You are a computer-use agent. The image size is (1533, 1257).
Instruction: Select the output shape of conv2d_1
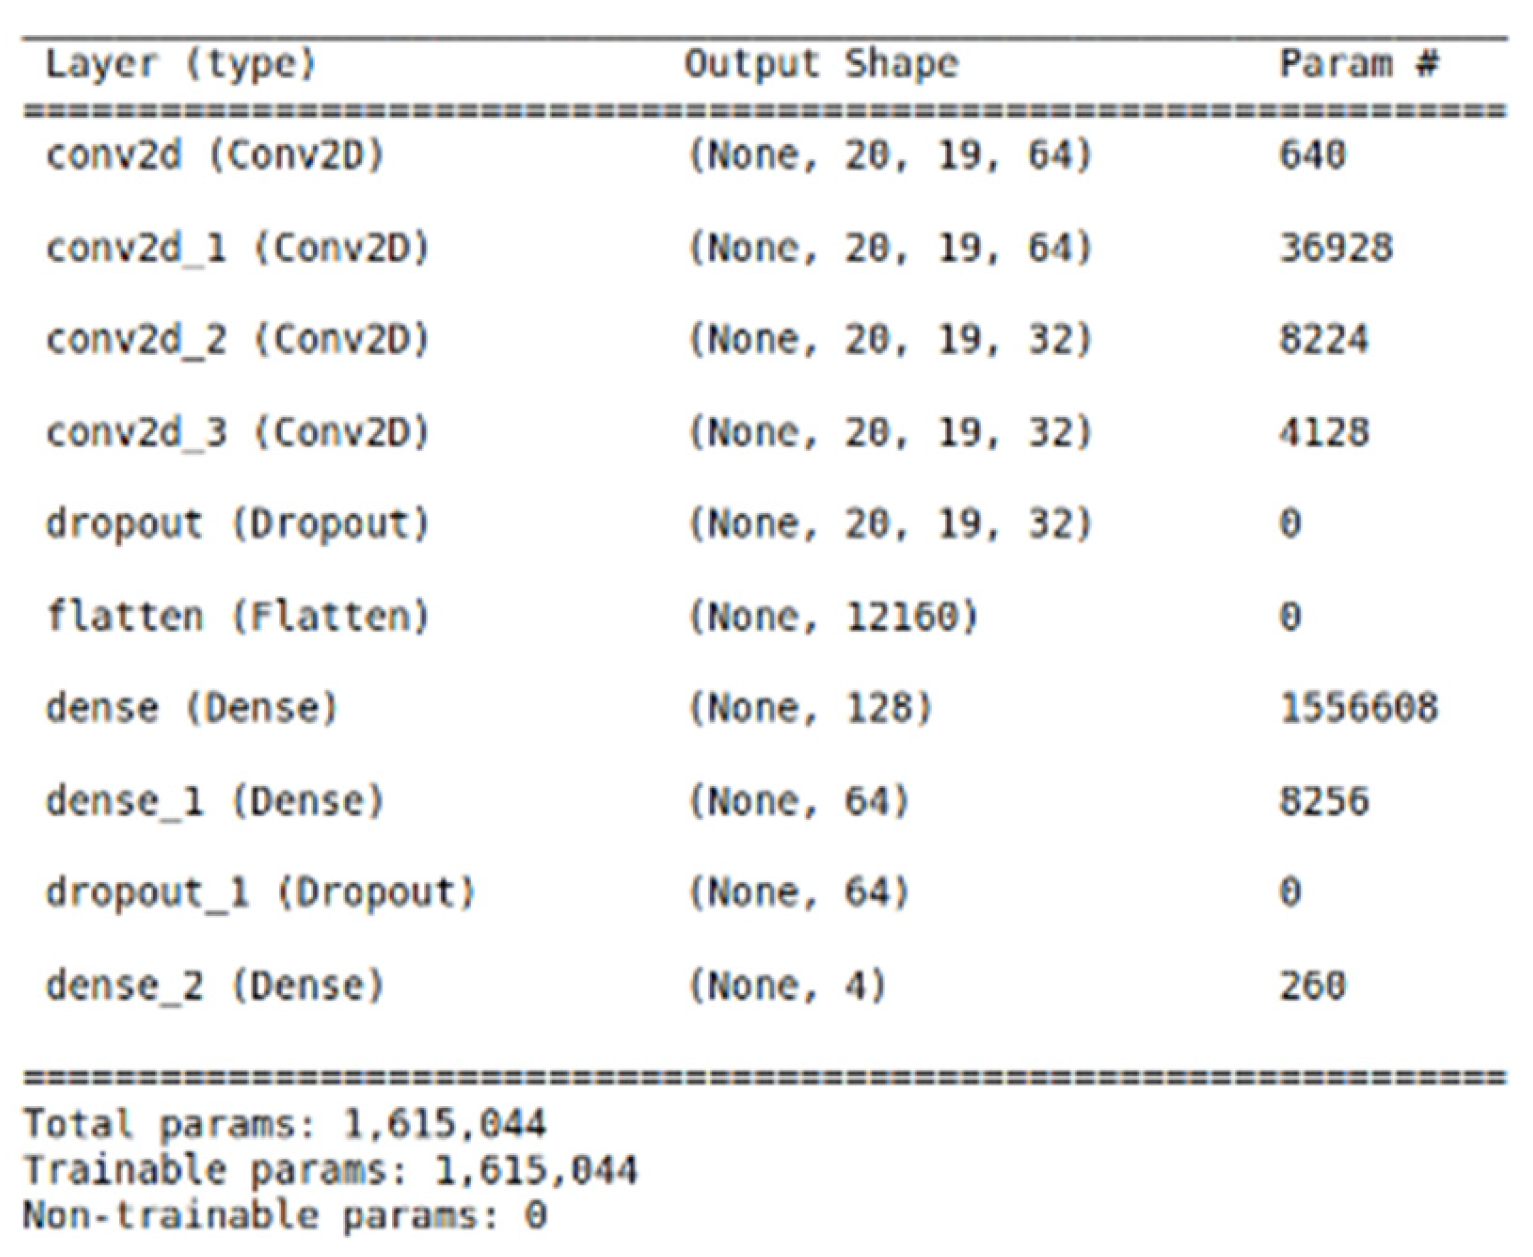pos(890,248)
